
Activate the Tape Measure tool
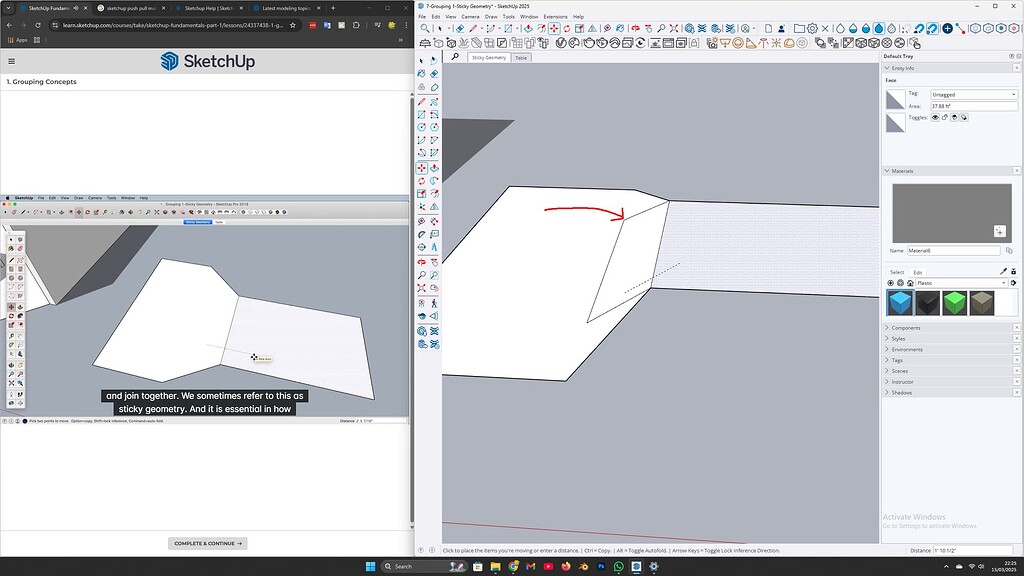[421, 221]
